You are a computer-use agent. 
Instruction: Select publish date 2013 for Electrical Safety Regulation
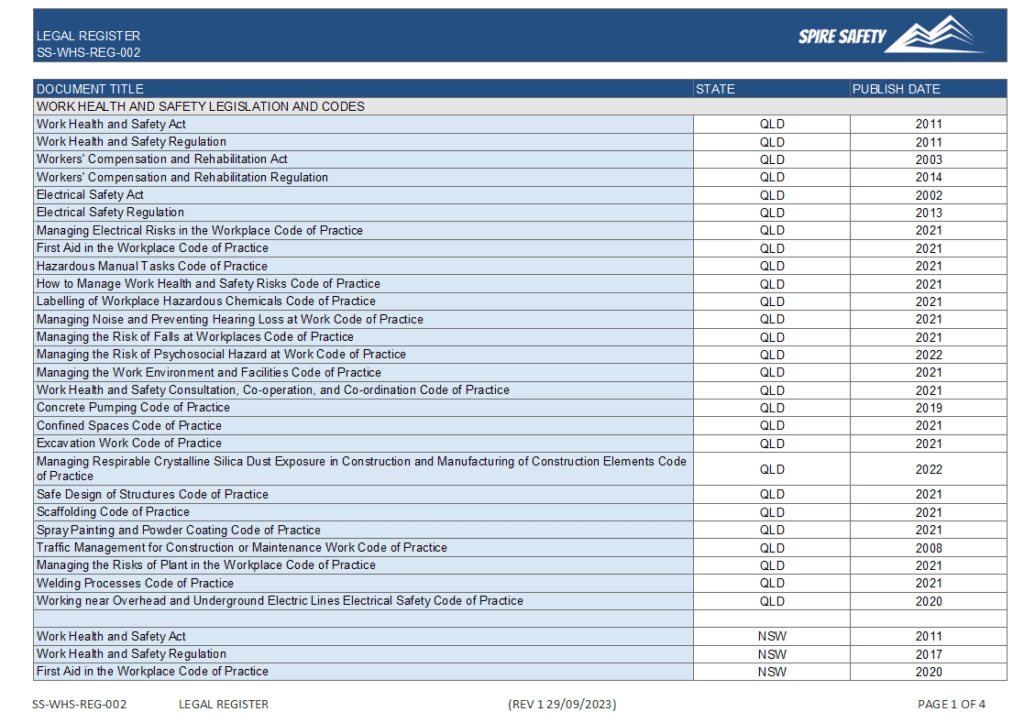[x=929, y=213]
